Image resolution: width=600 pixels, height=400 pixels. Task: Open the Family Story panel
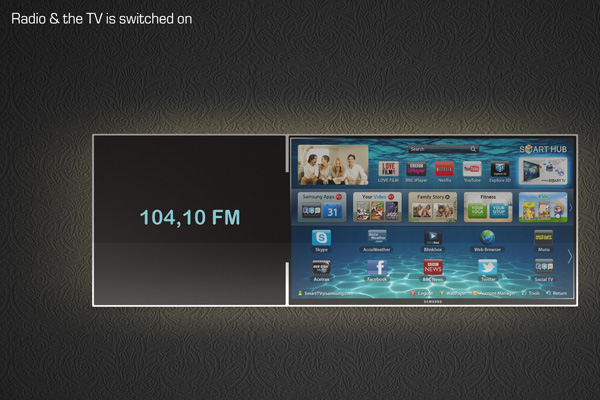(x=433, y=207)
